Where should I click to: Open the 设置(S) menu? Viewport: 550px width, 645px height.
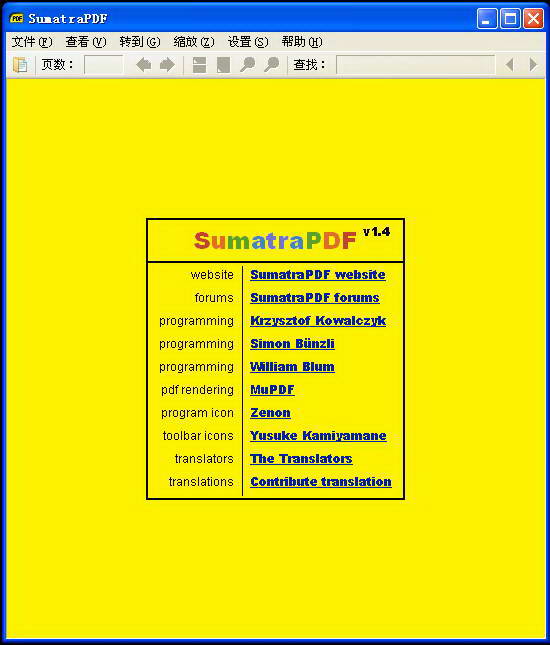[x=248, y=42]
